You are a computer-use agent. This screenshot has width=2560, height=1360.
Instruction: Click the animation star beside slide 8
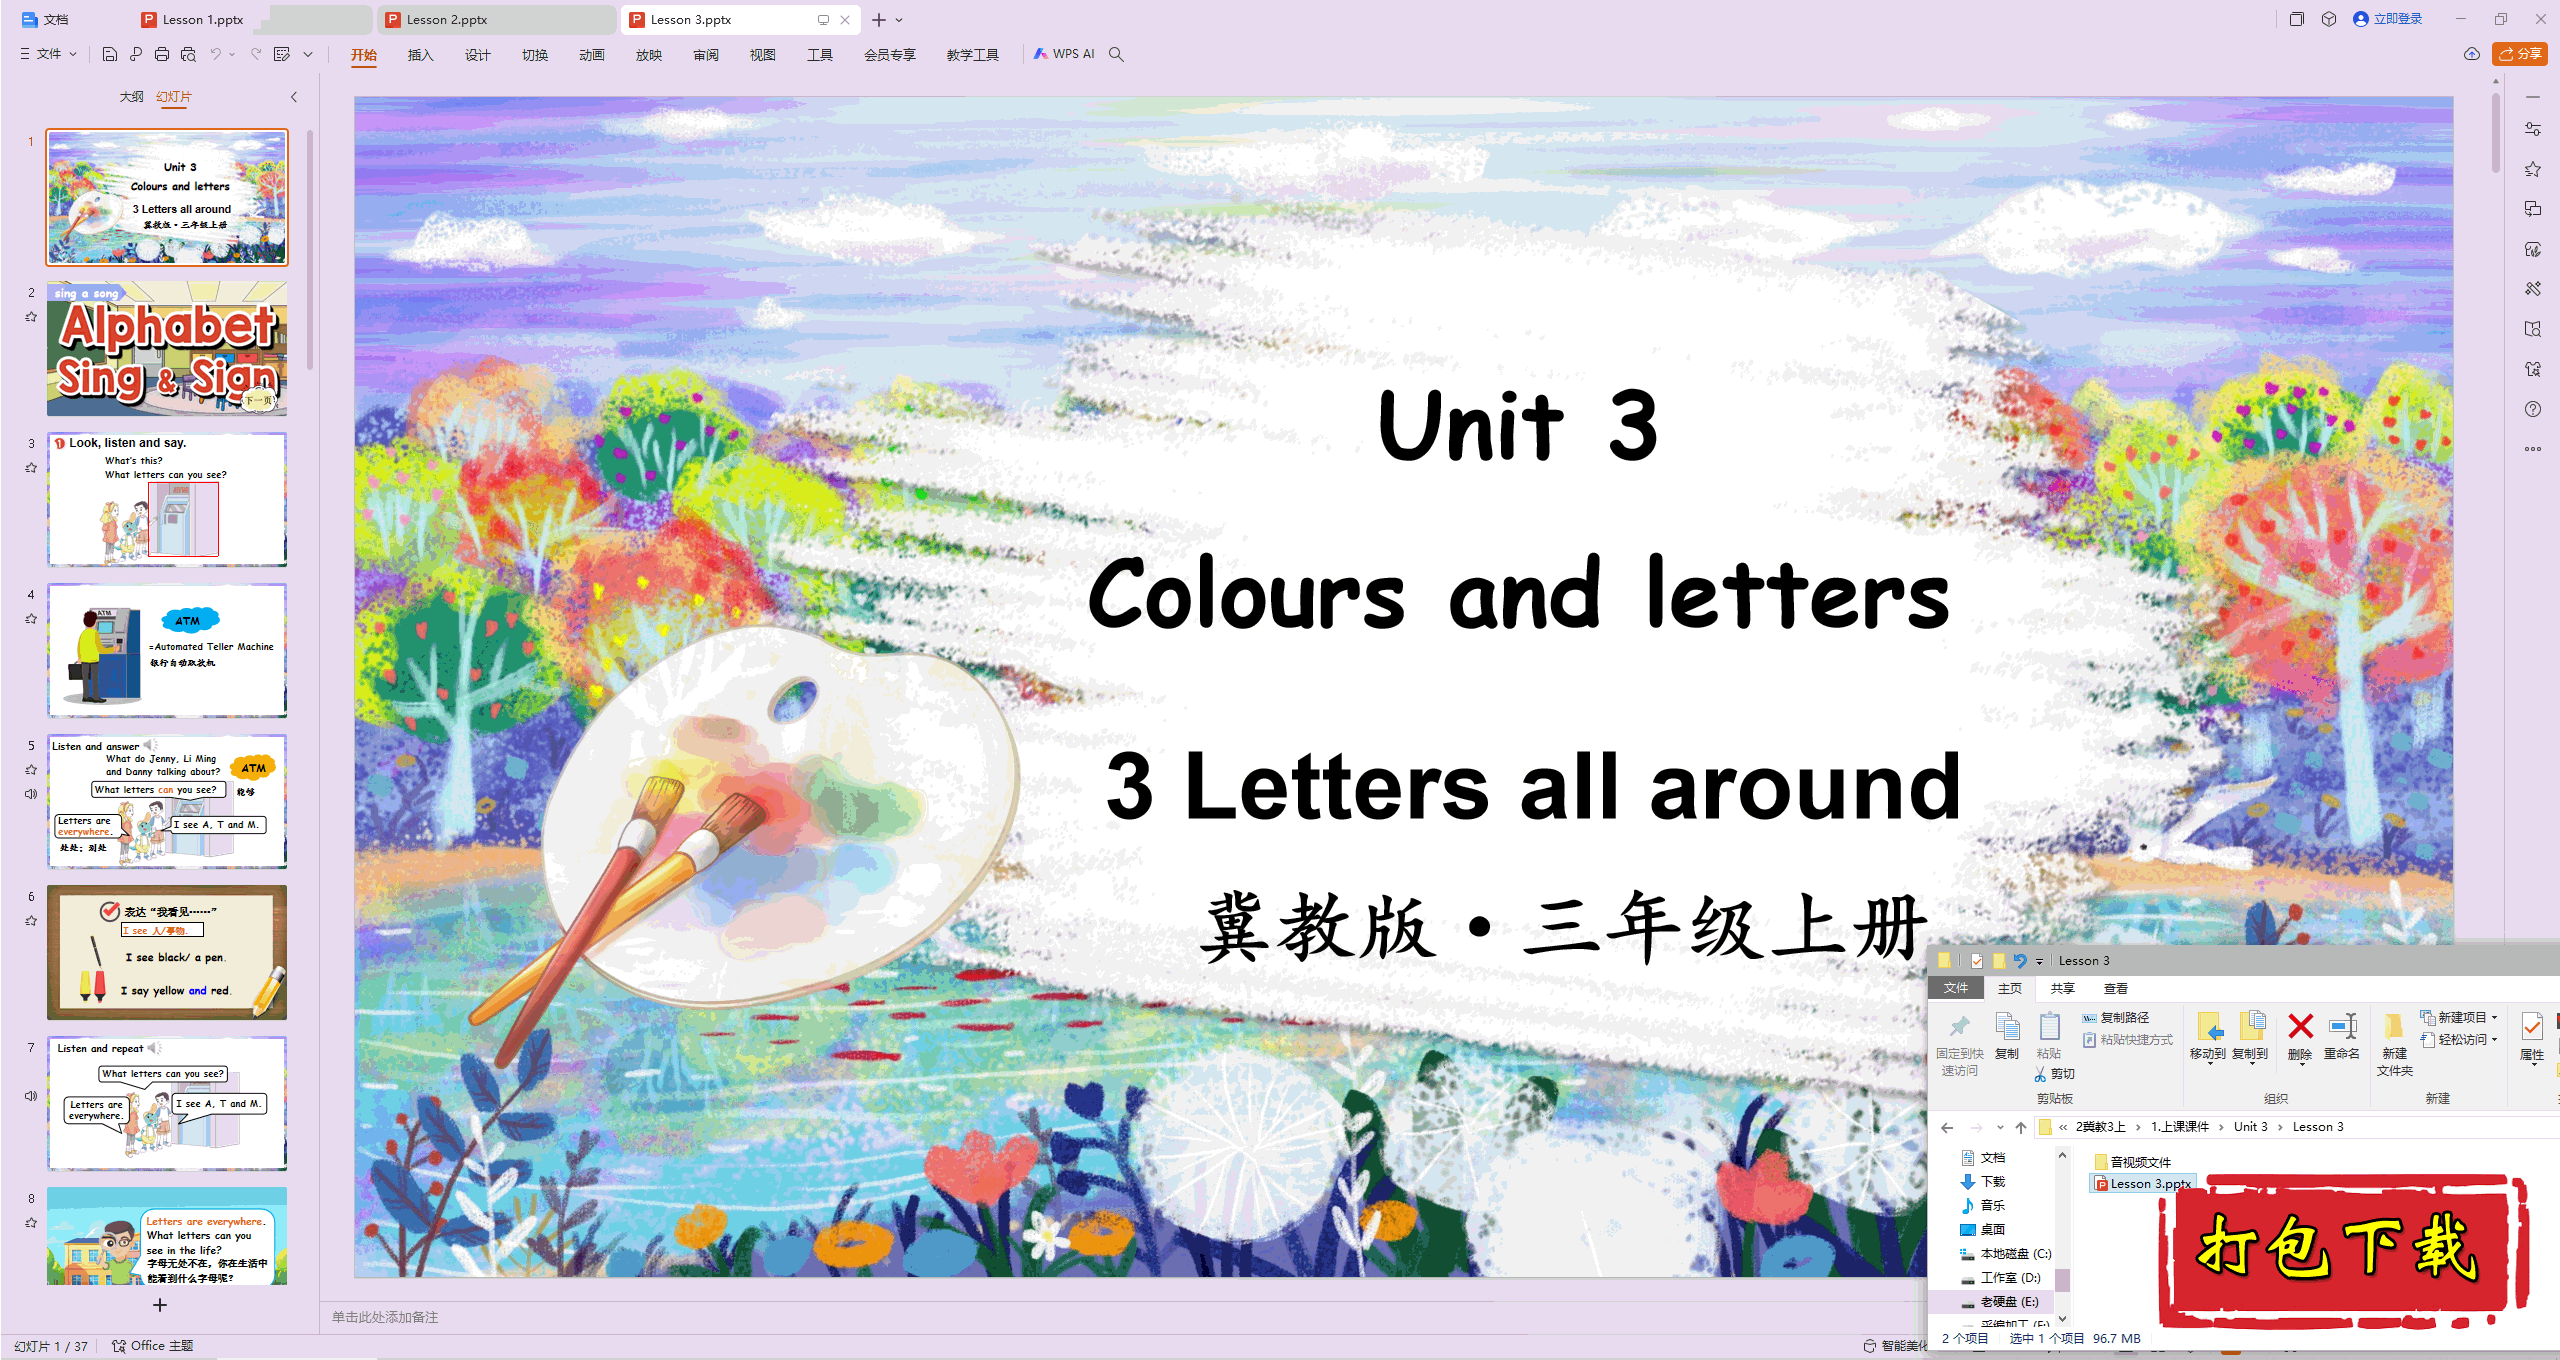pos(31,1223)
